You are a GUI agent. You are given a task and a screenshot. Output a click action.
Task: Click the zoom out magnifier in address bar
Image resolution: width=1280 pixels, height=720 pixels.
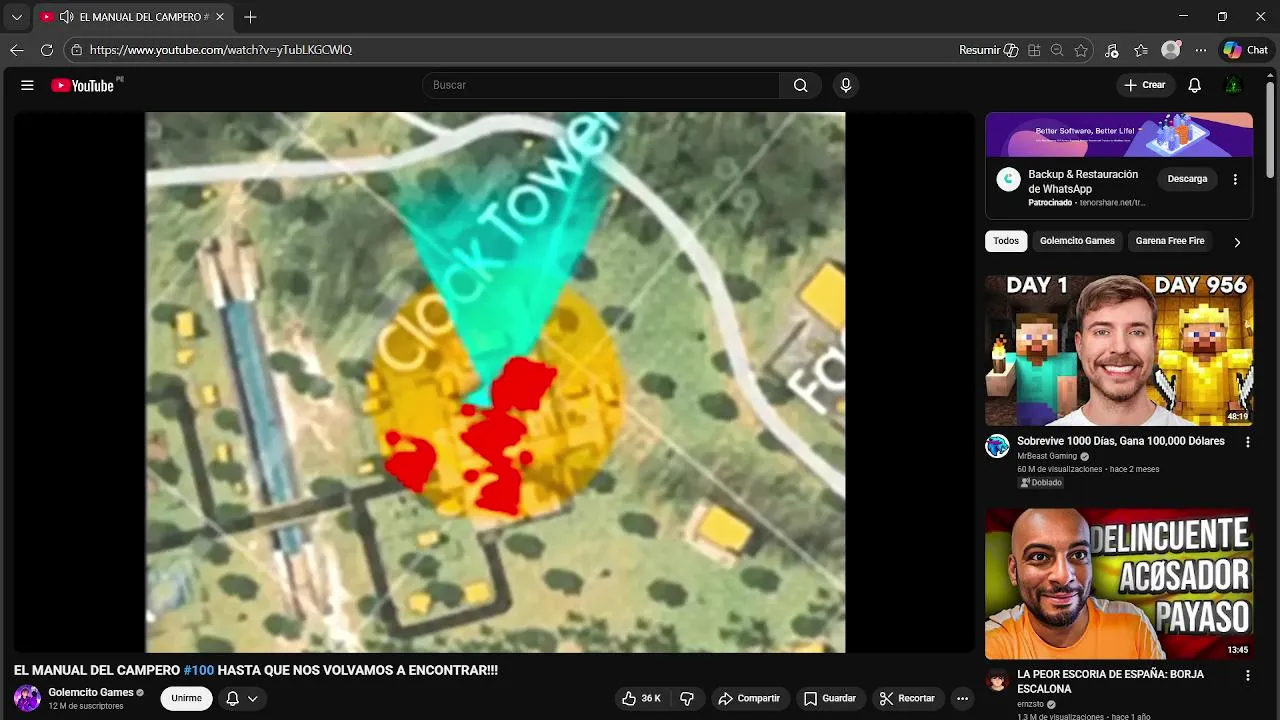coord(1057,50)
